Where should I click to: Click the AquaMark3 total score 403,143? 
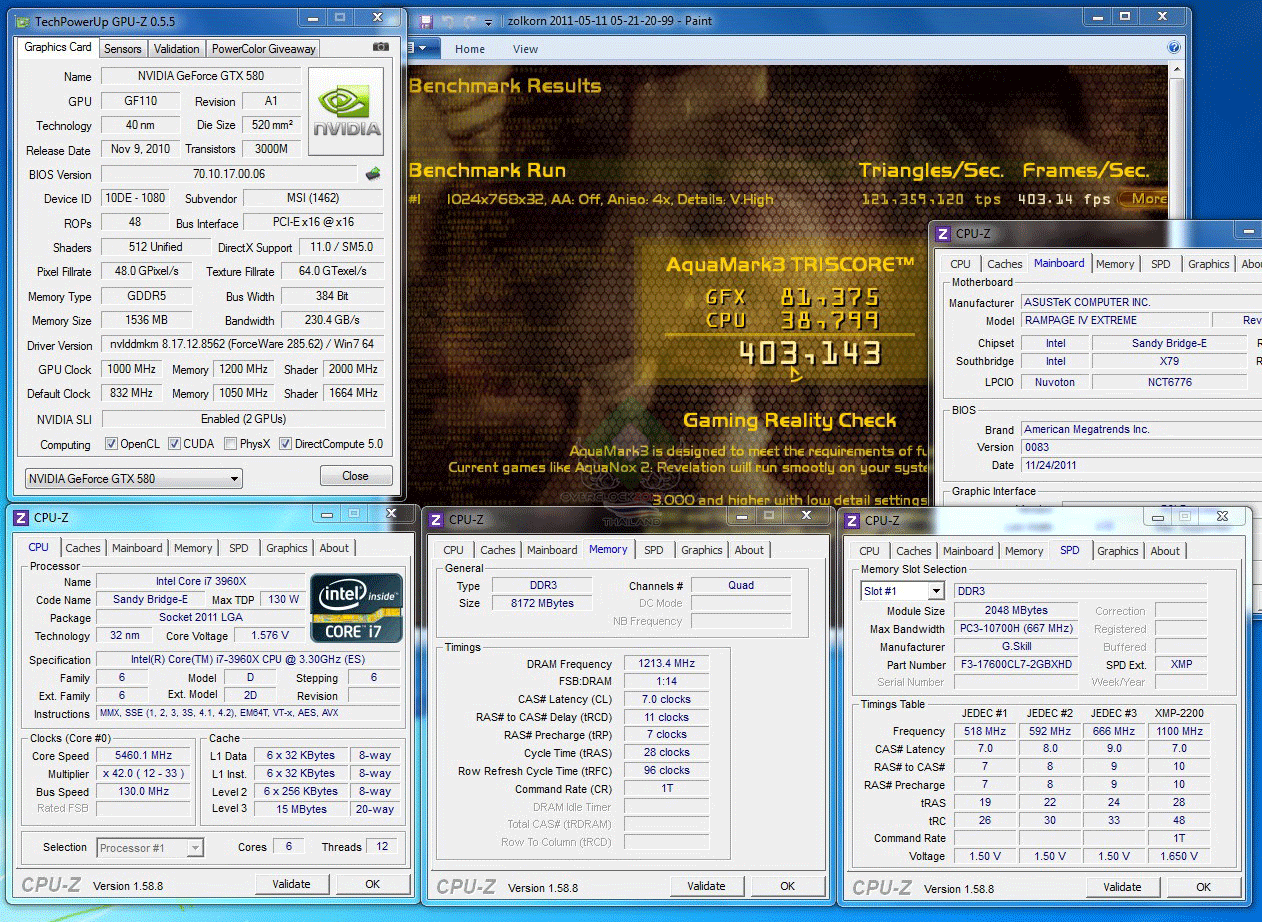[810, 353]
